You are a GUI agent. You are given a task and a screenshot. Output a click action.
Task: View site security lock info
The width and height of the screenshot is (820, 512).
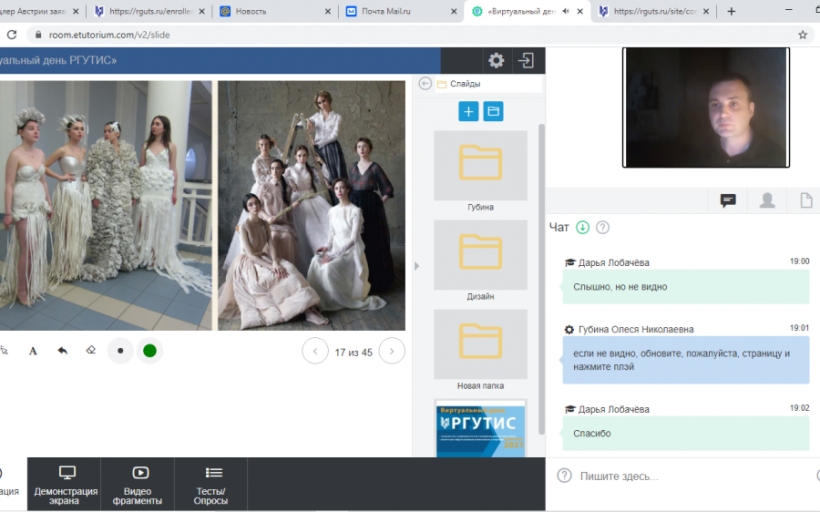click(x=38, y=35)
